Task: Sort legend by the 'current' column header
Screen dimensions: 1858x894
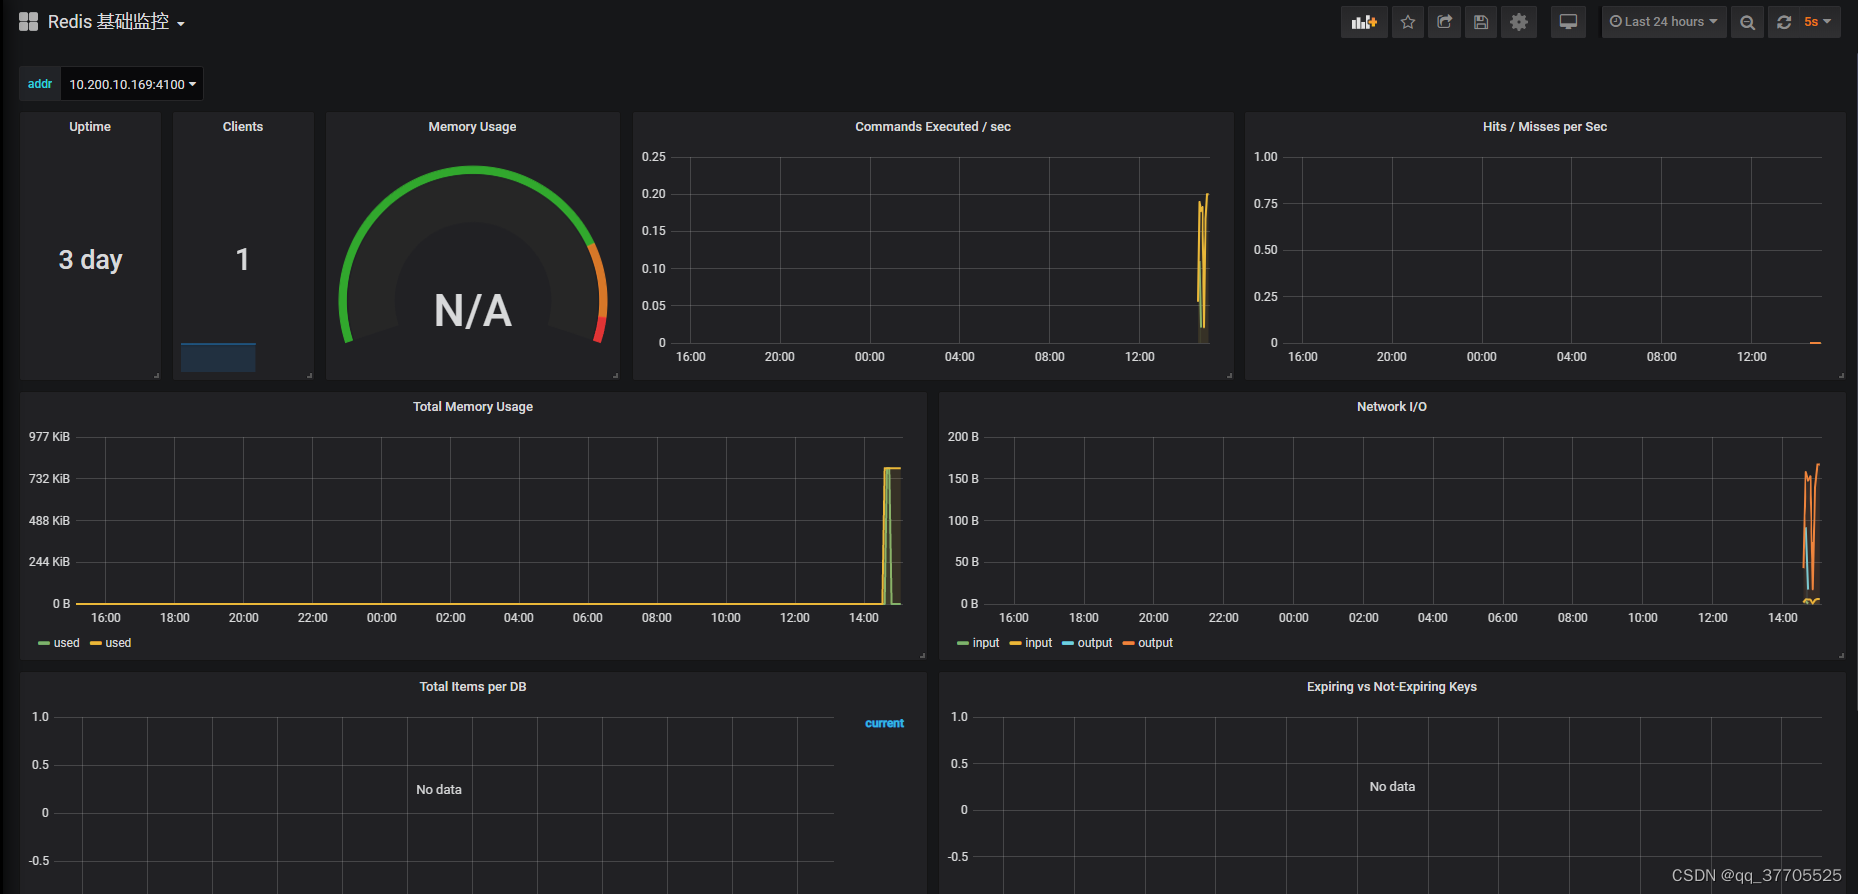Action: coord(884,723)
